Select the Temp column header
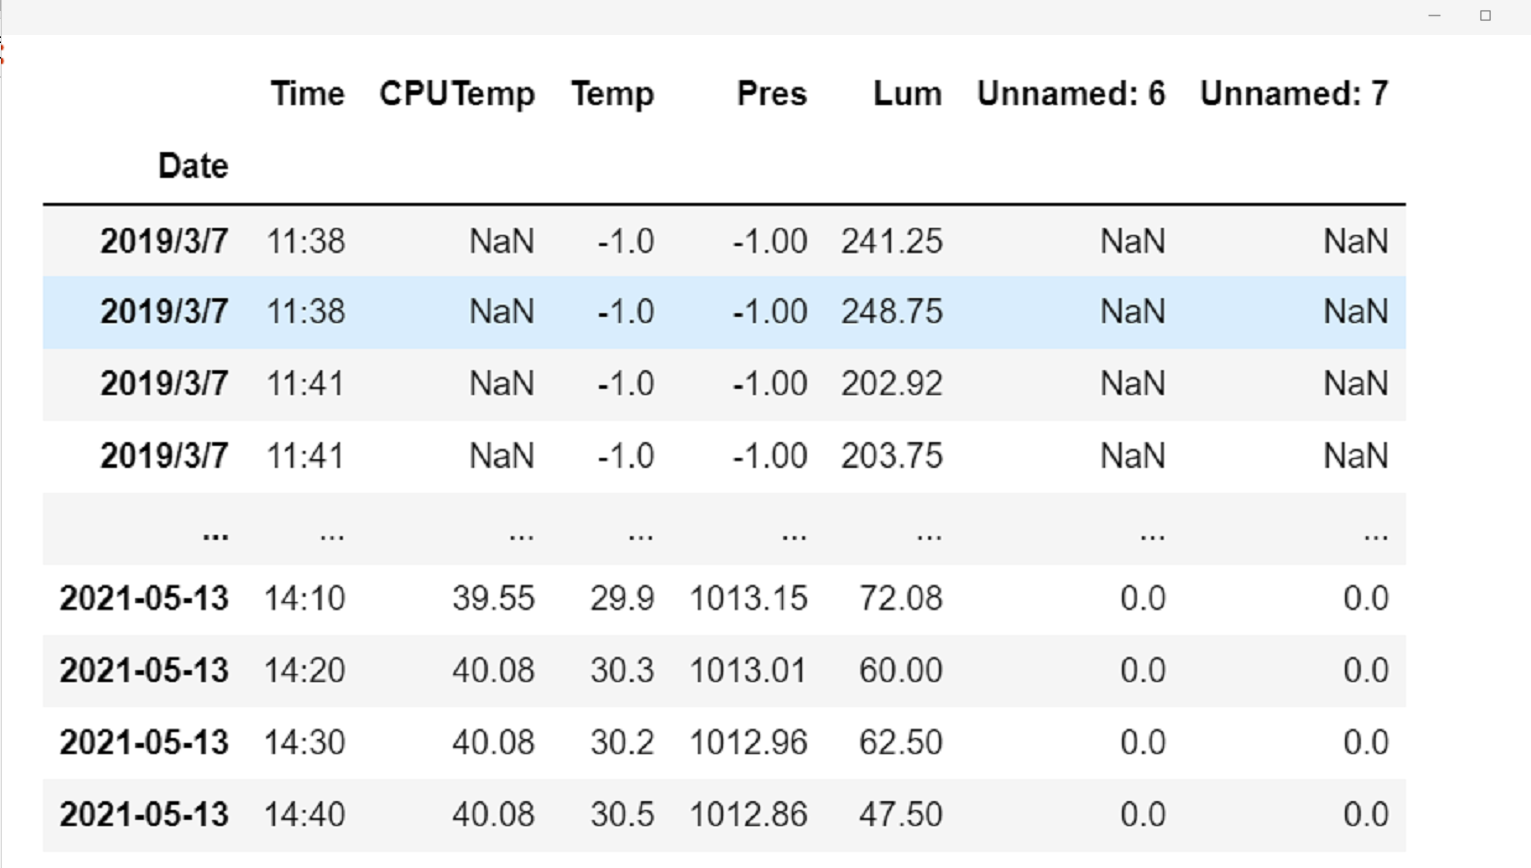This screenshot has width=1531, height=868. click(612, 94)
